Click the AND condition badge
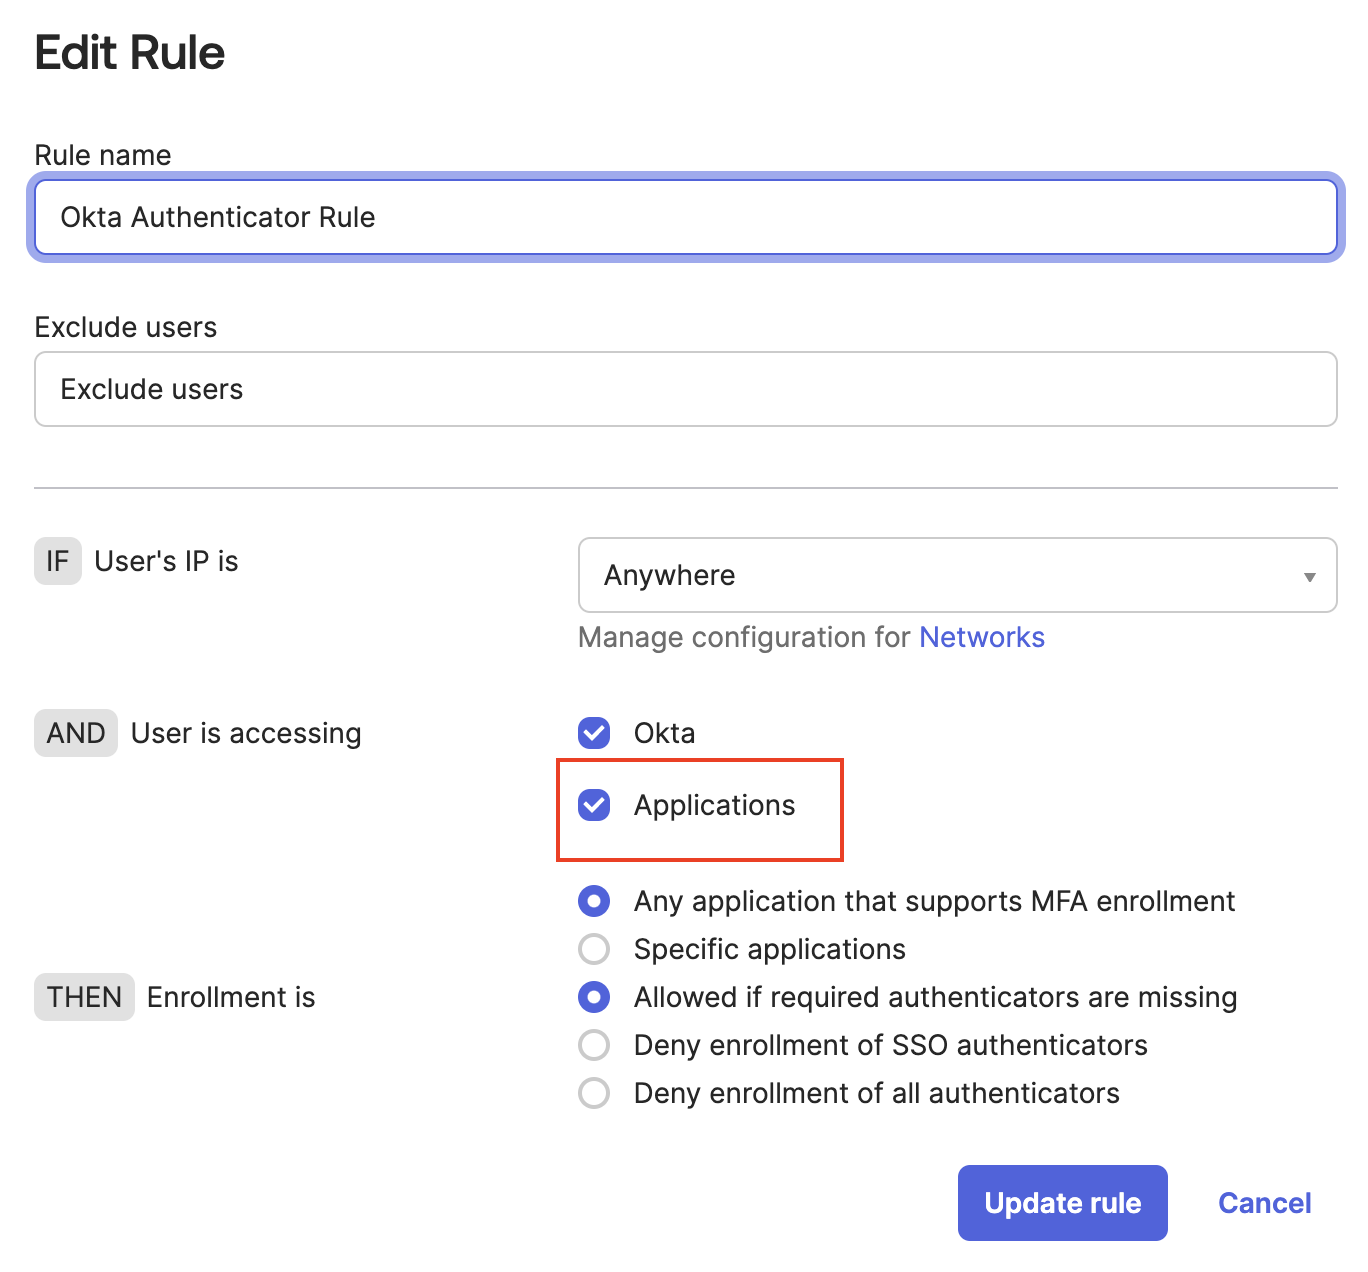This screenshot has height=1272, width=1368. (76, 733)
